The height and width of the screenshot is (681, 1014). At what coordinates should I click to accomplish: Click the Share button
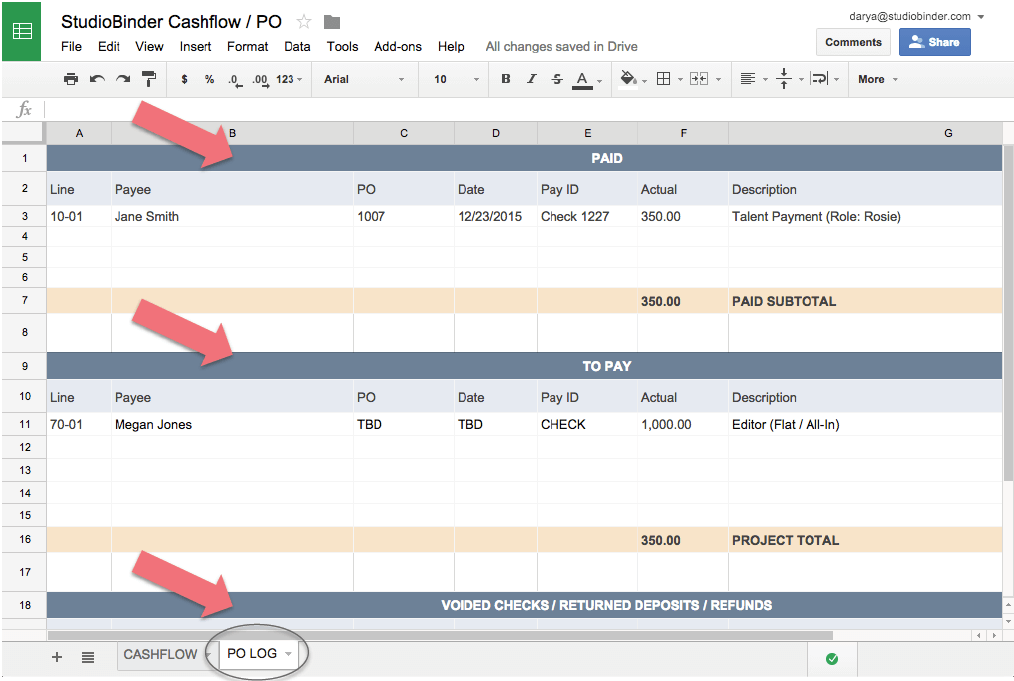coord(934,42)
